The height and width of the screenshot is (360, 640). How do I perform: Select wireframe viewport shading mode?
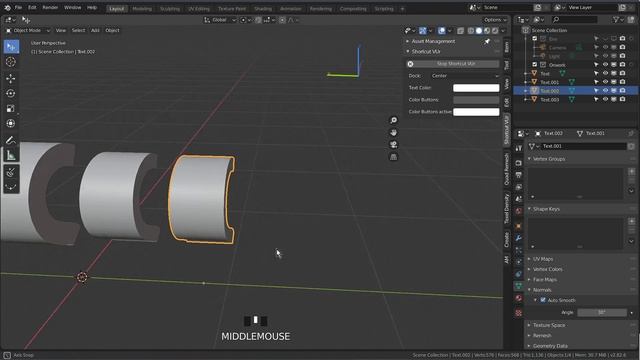pos(471,31)
